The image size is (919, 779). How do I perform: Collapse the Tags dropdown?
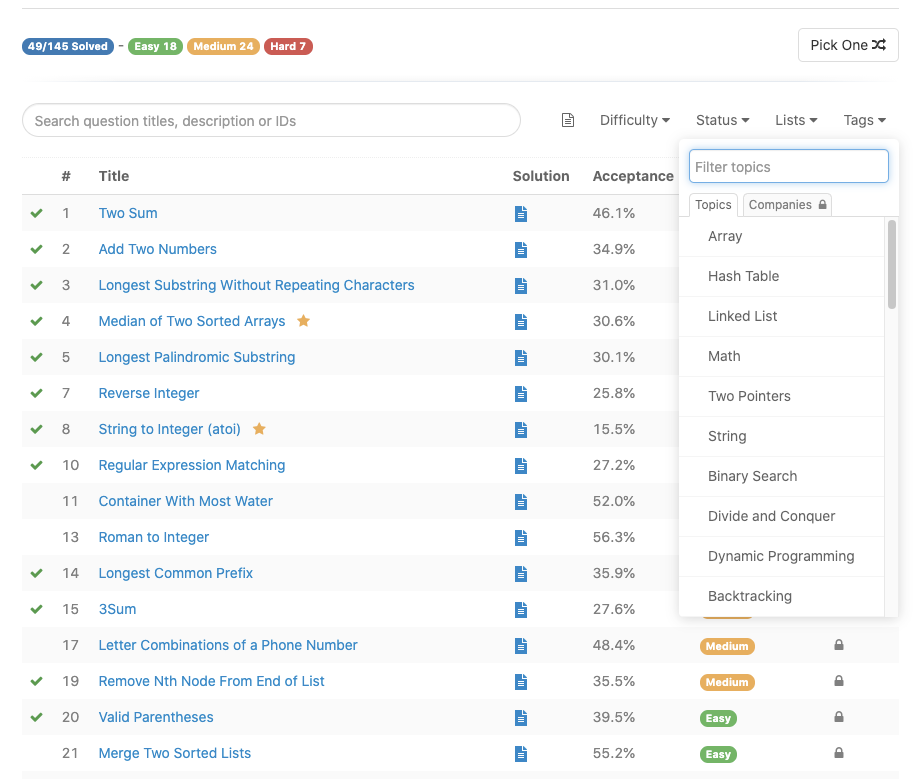(864, 120)
